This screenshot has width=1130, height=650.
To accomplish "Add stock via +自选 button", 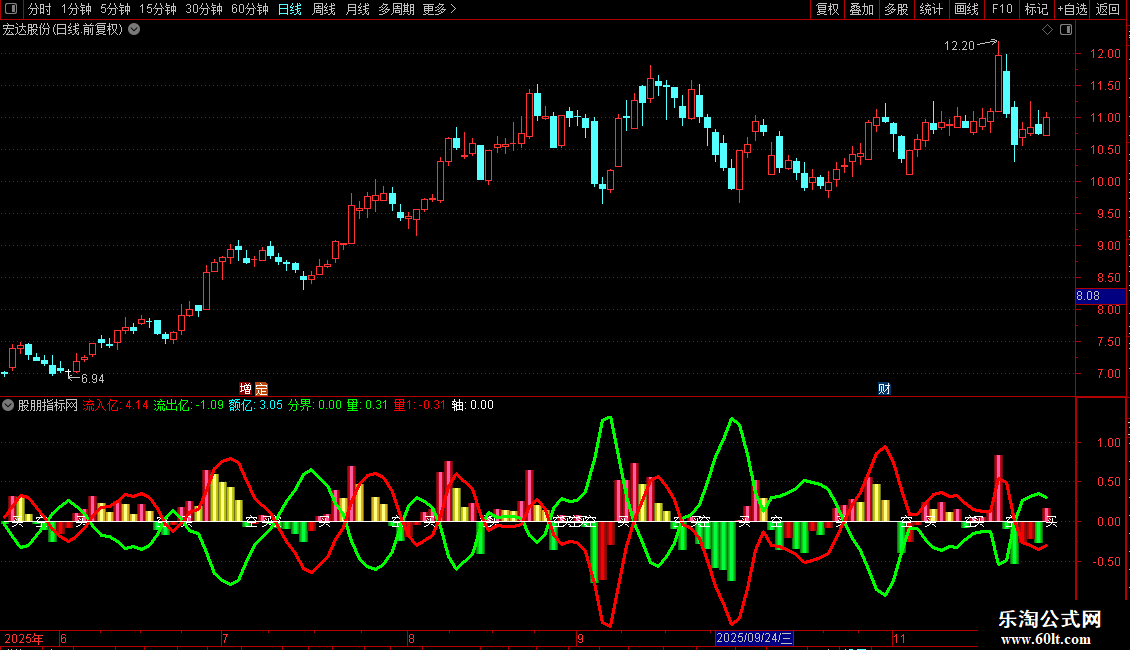I will 1072,9.
